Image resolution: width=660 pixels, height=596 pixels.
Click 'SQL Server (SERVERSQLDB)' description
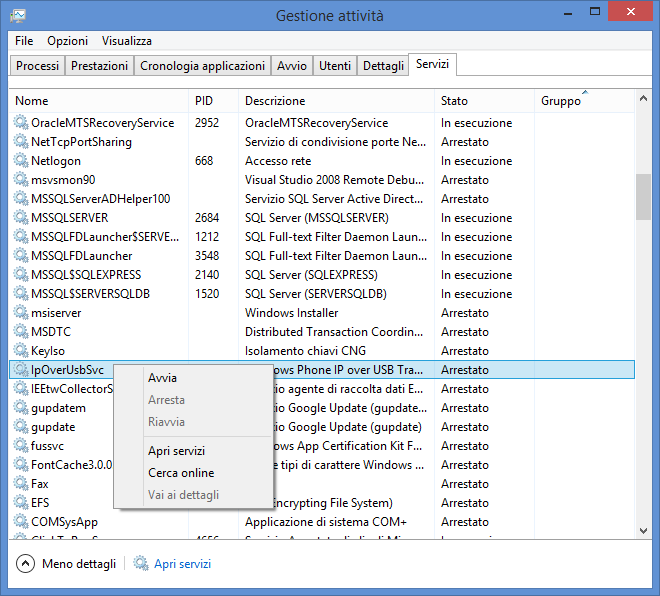coord(316,293)
